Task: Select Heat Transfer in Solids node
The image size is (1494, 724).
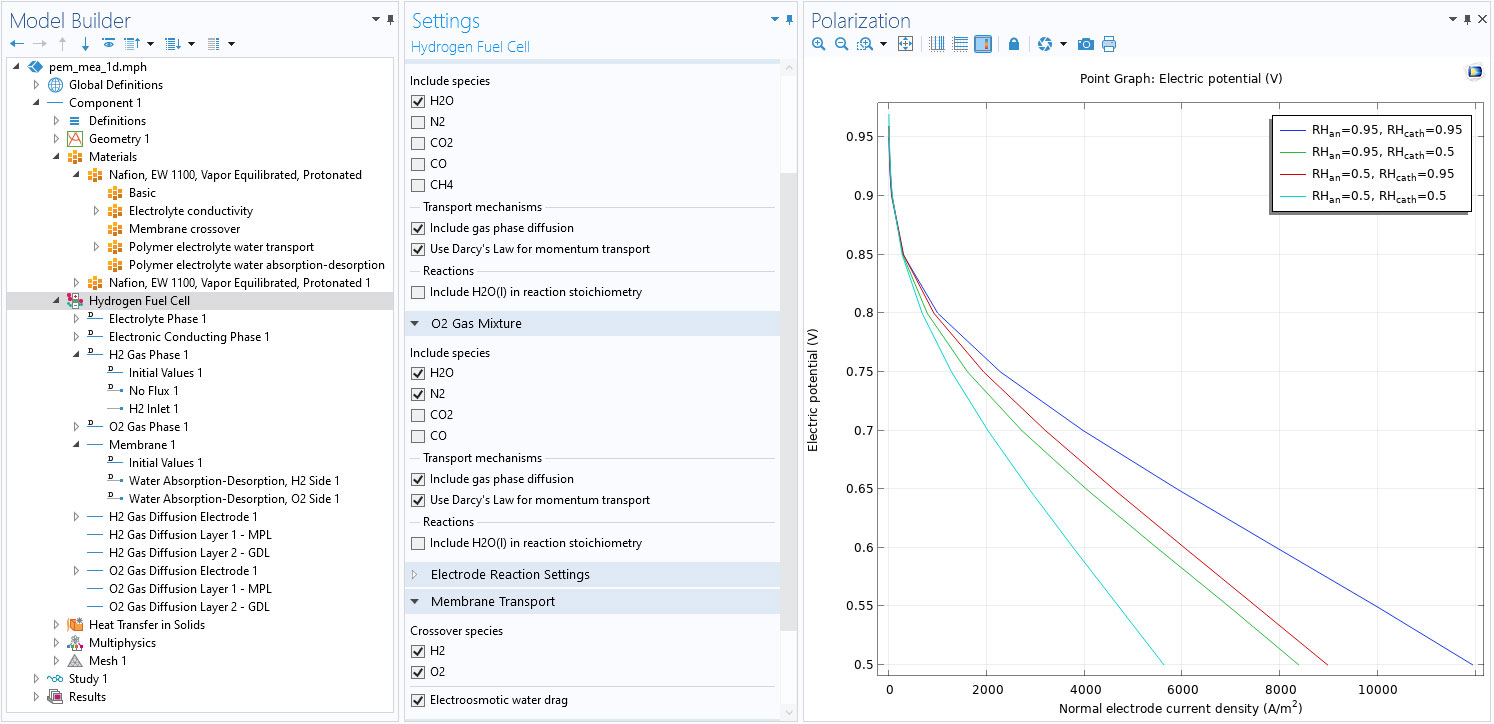Action: [x=146, y=625]
